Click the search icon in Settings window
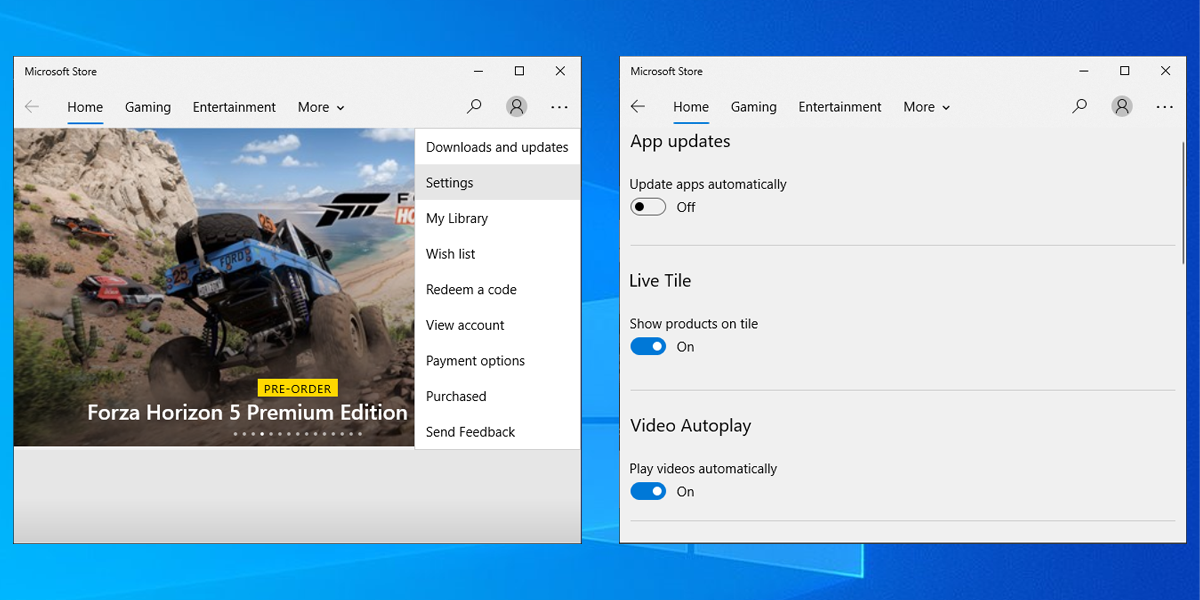 tap(1080, 107)
